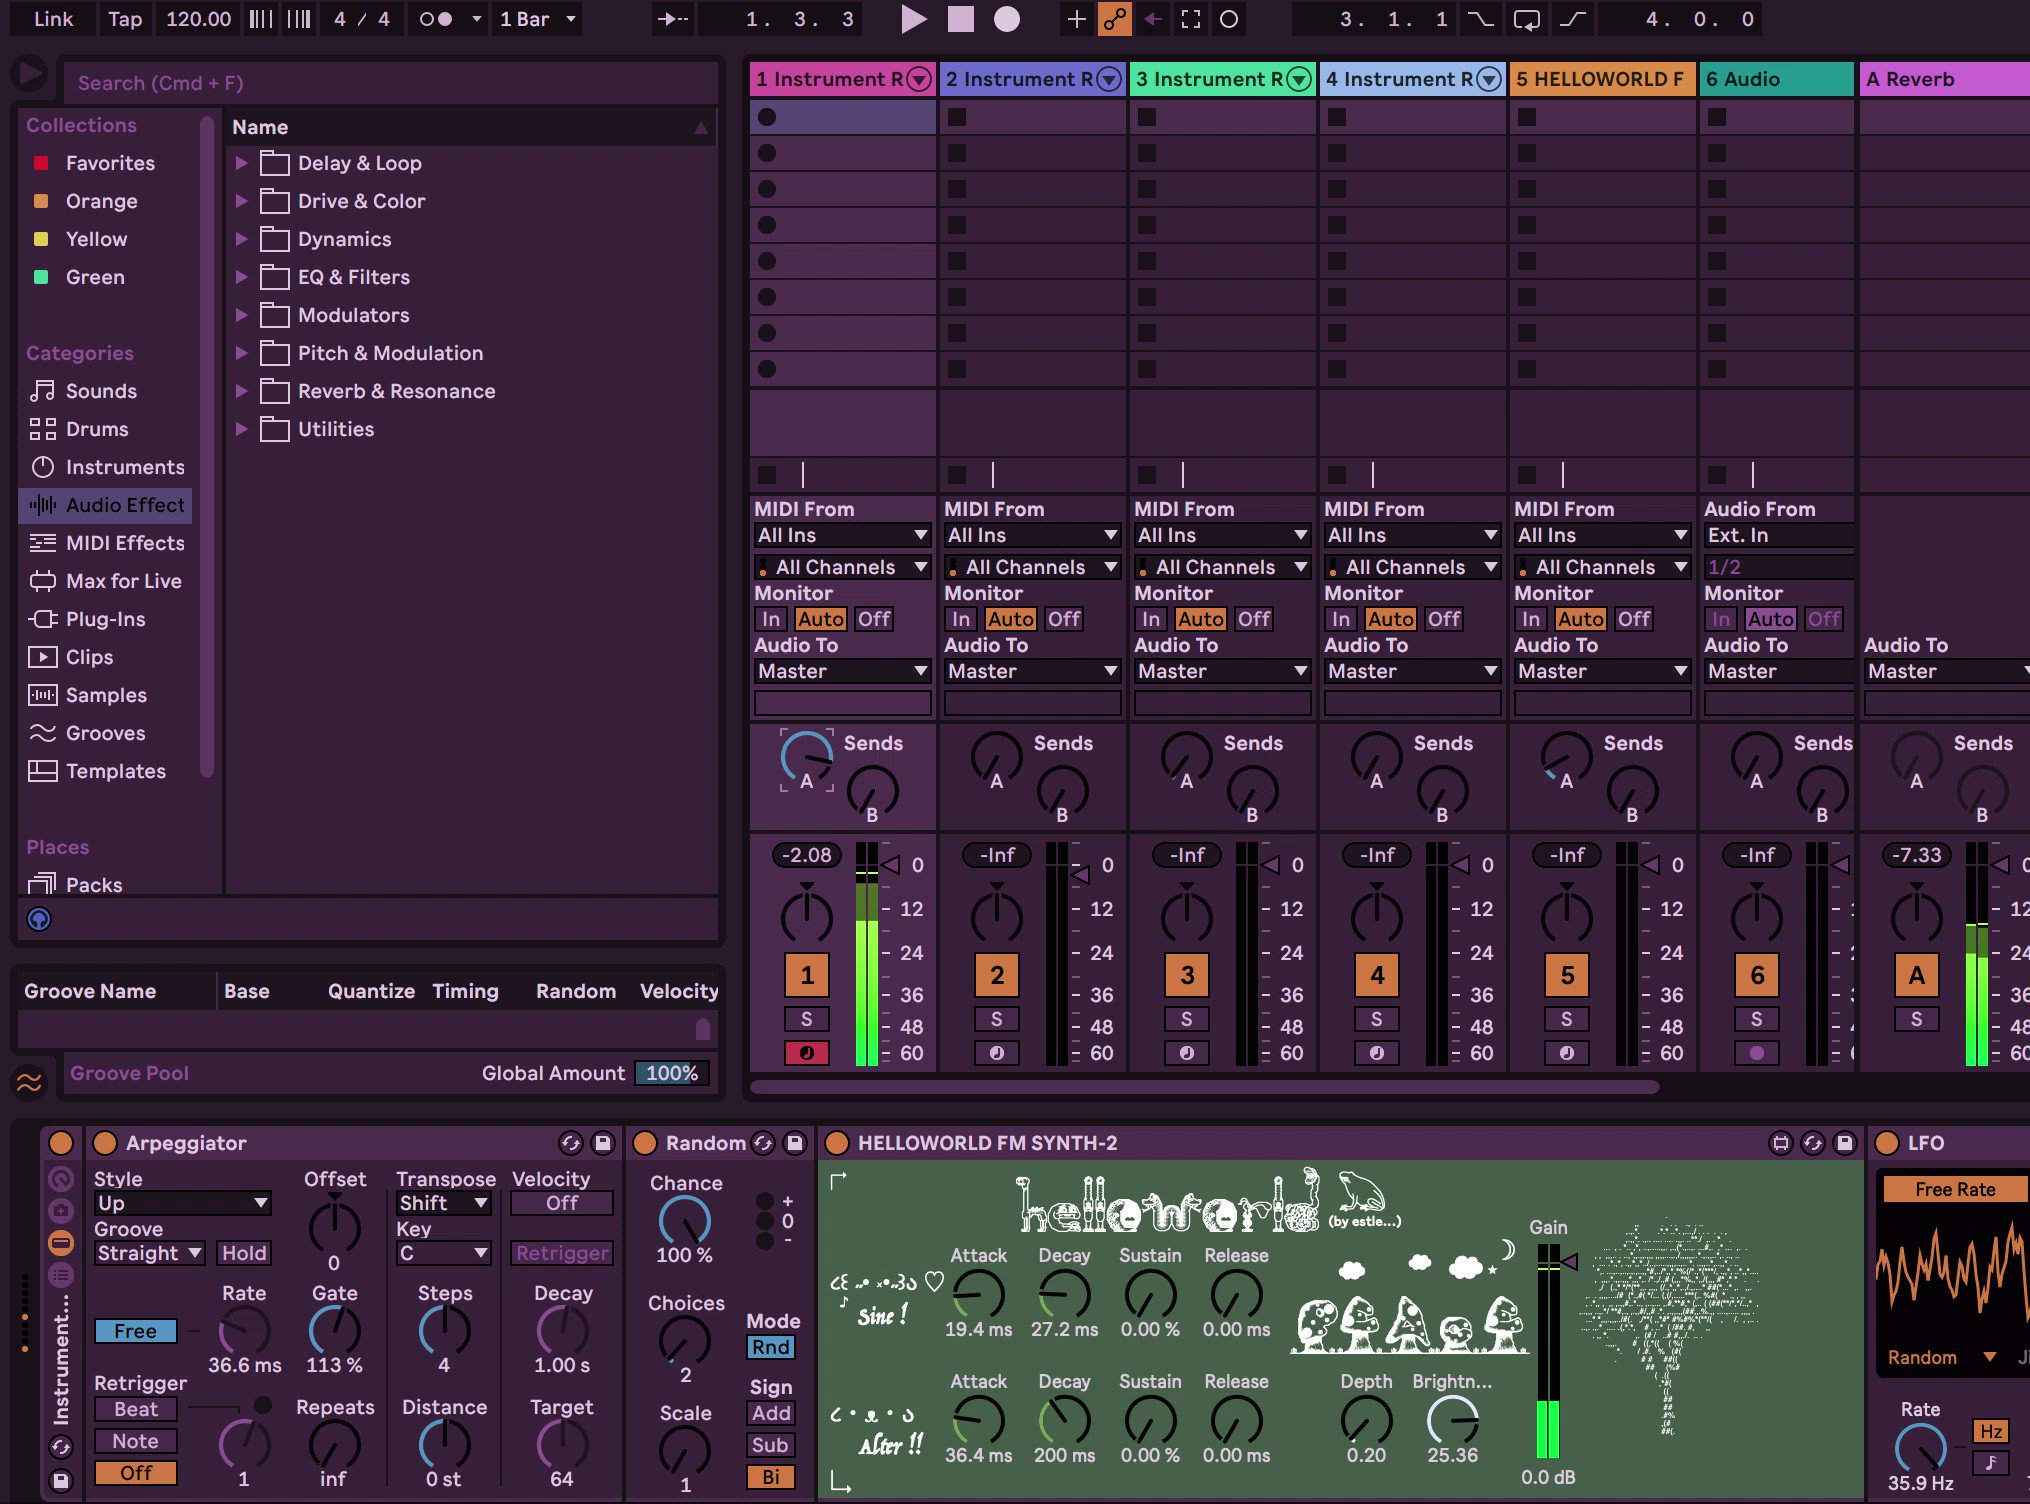
Task: Click the Arpeggiator hot-swap preset icon
Action: coord(570,1143)
